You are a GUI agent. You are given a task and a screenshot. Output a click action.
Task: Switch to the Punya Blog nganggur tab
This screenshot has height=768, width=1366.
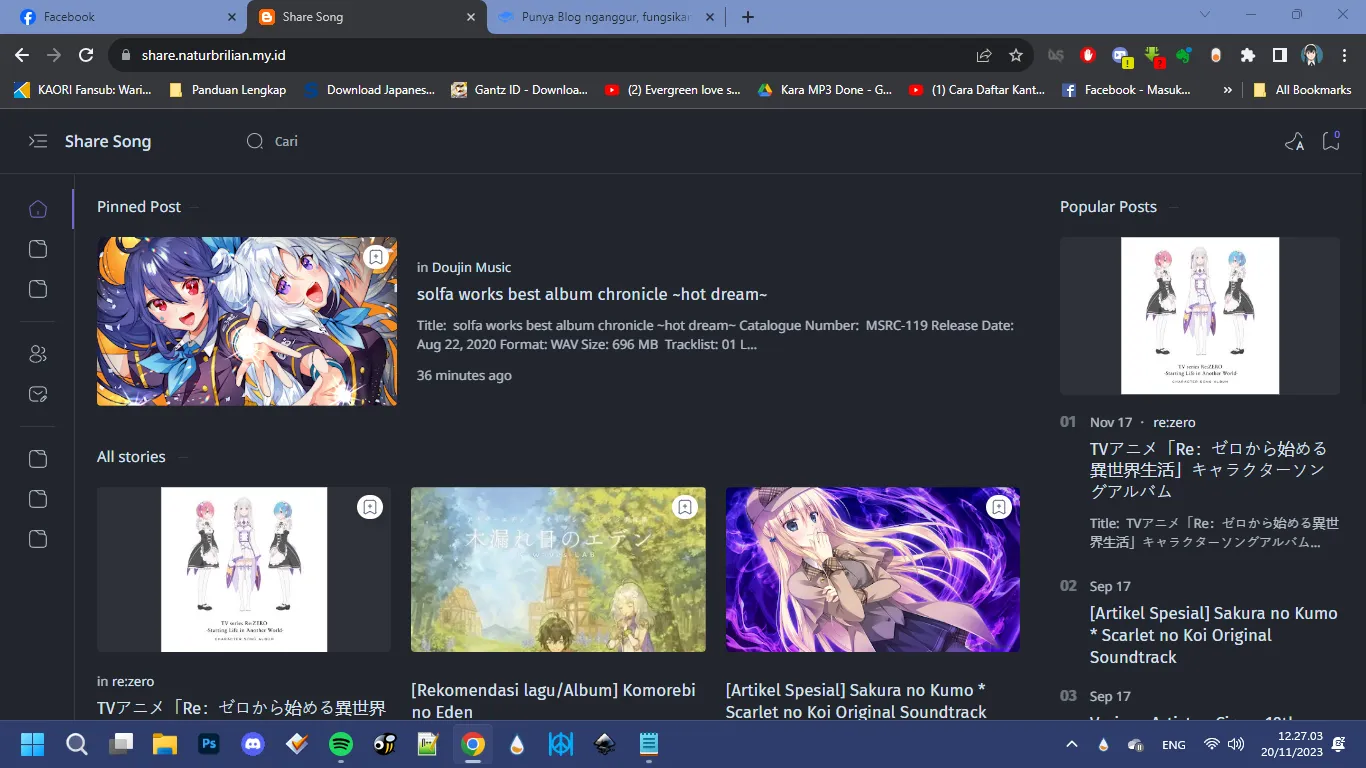605,17
